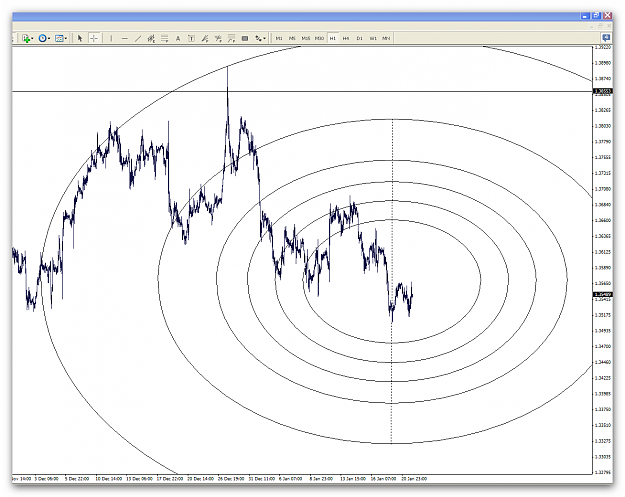The height and width of the screenshot is (497, 625).
Task: Click the '8 Jan 23:00' time axis label
Action: pyautogui.click(x=321, y=479)
